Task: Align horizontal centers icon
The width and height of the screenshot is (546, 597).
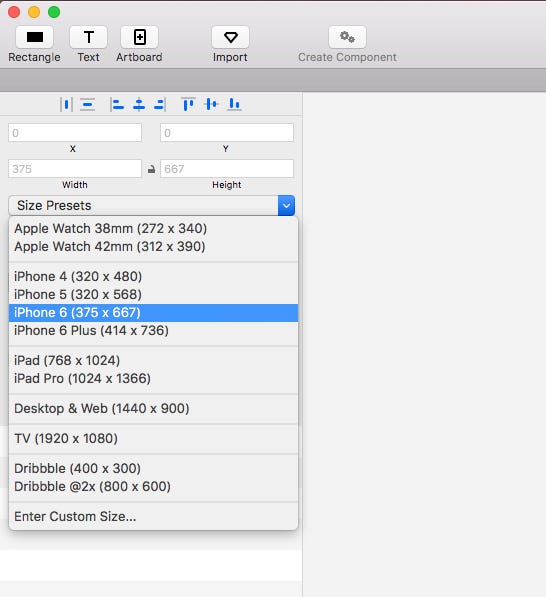Action: (x=139, y=104)
